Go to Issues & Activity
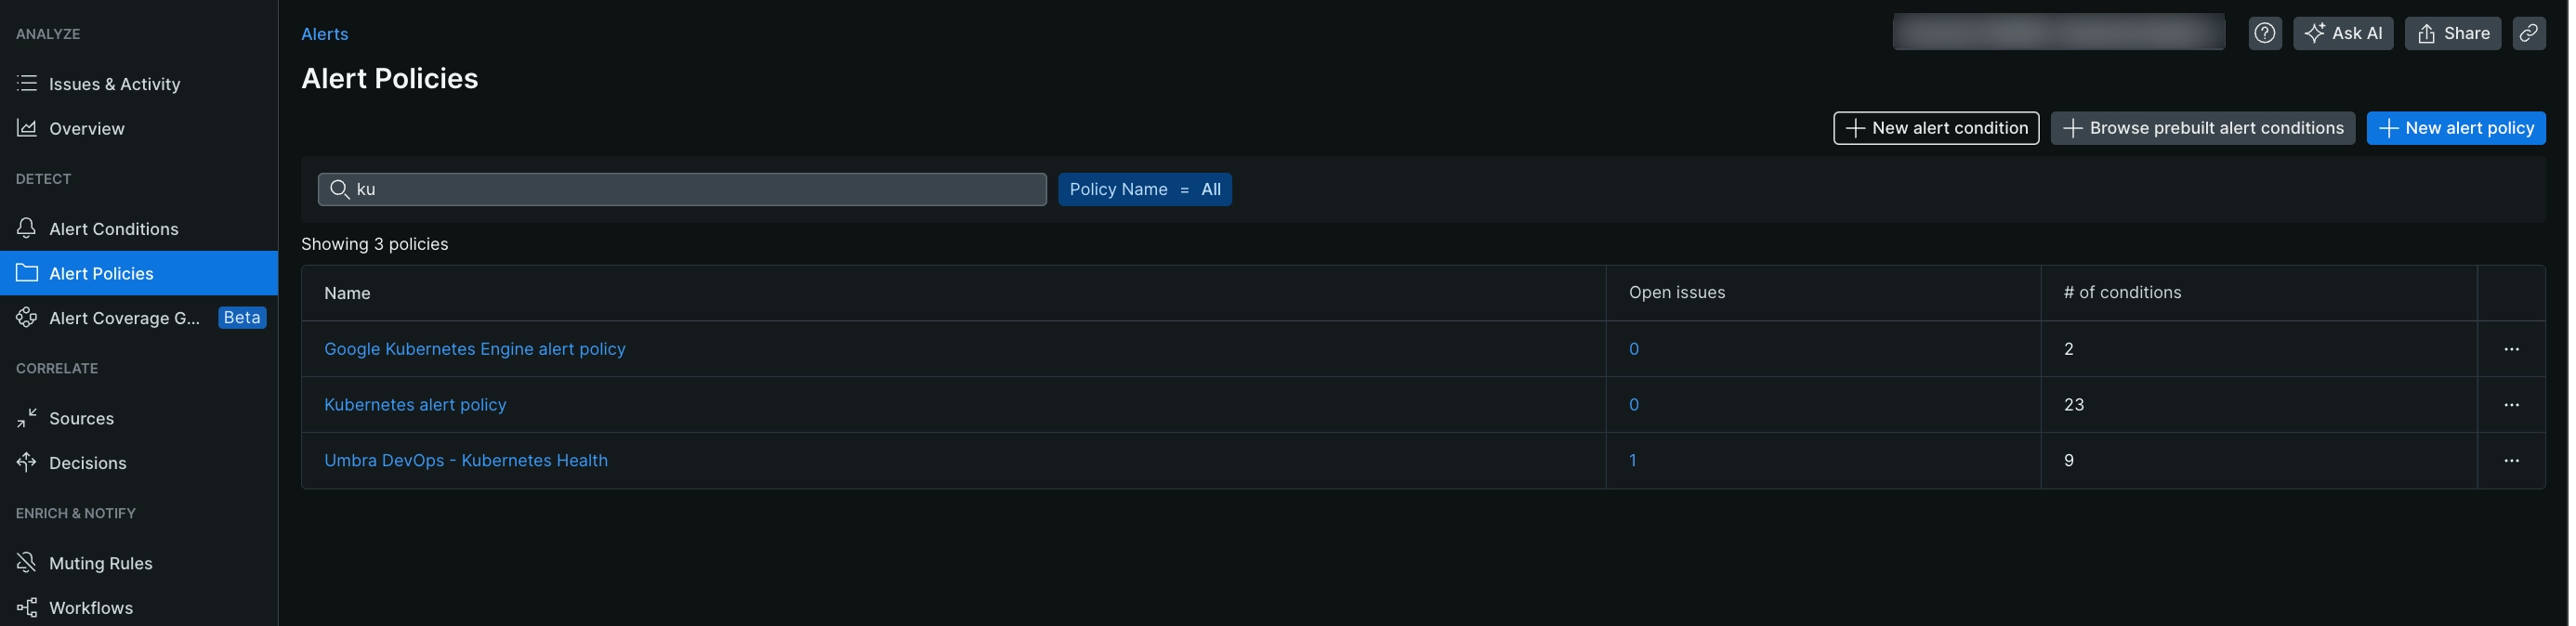The width and height of the screenshot is (2576, 626). (114, 84)
